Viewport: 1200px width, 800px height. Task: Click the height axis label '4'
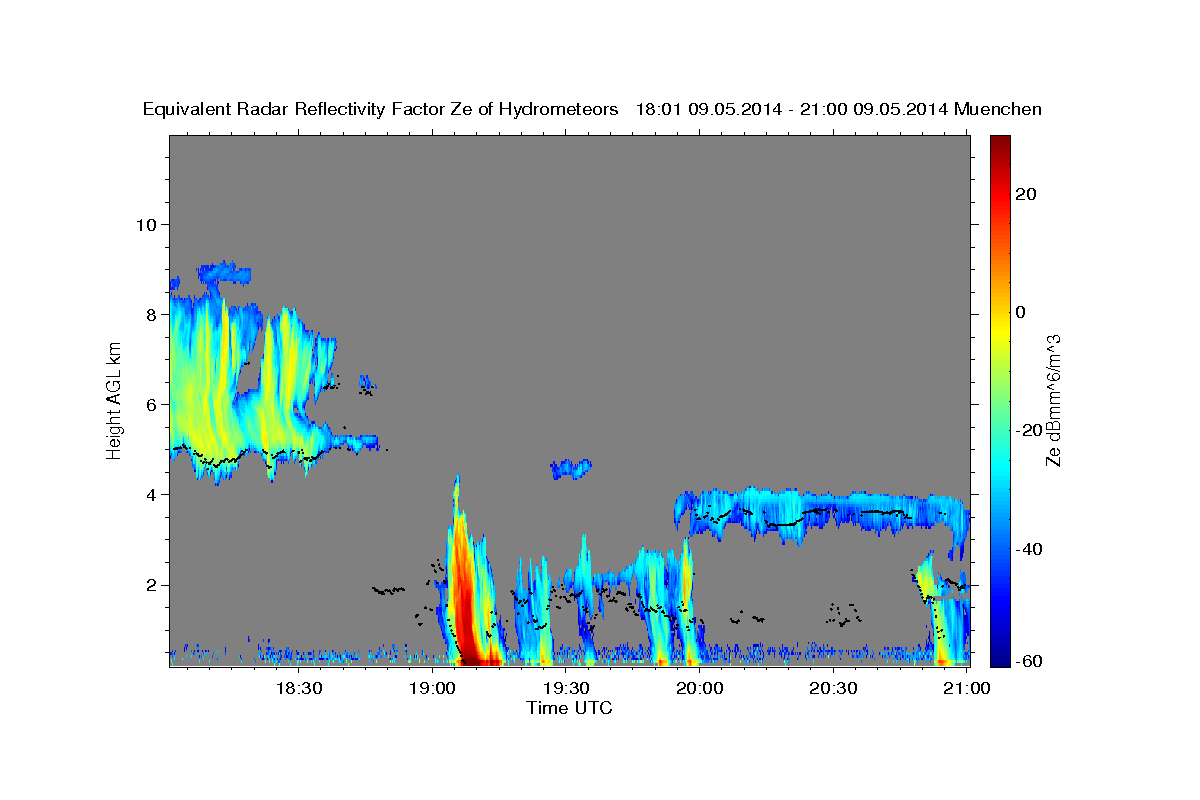149,495
